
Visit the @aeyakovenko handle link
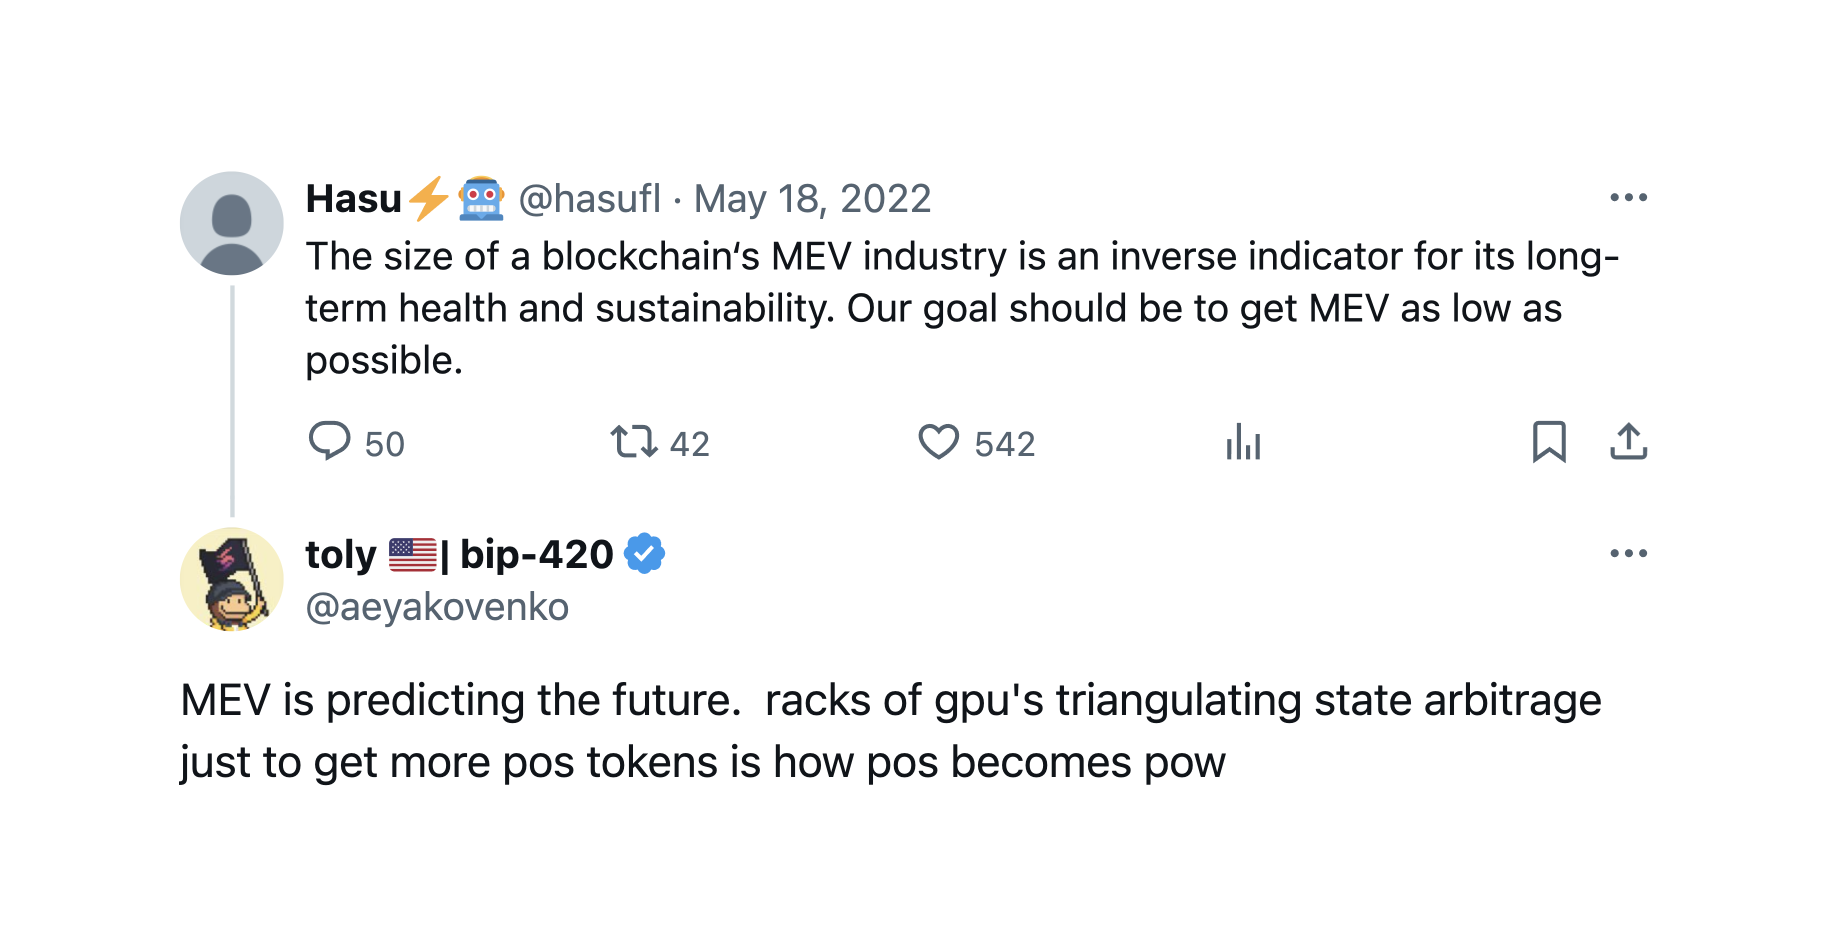click(x=437, y=607)
